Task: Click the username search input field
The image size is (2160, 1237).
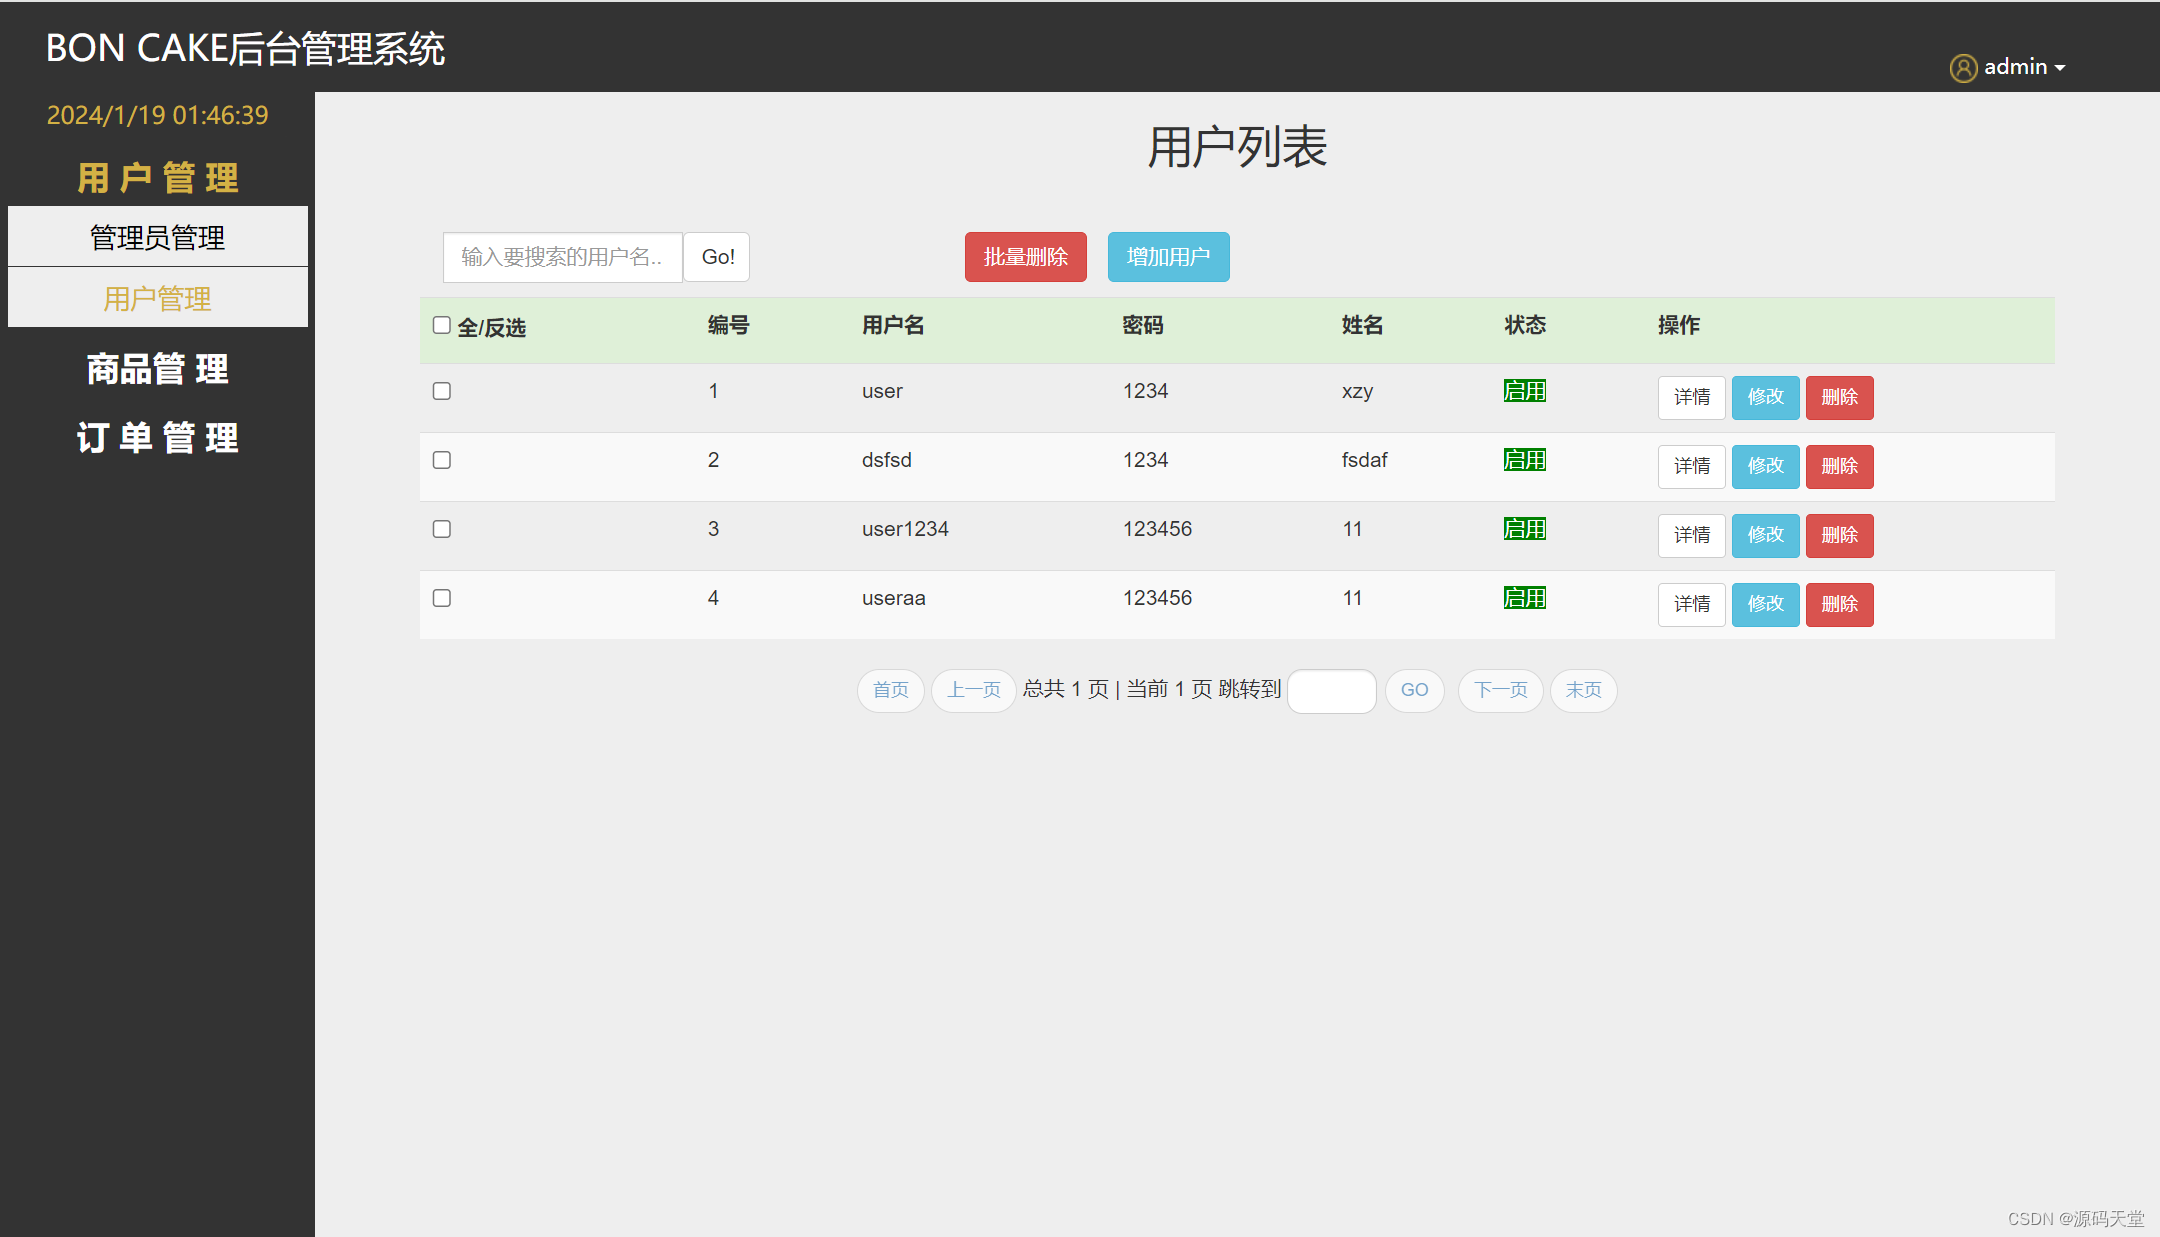Action: [563, 257]
